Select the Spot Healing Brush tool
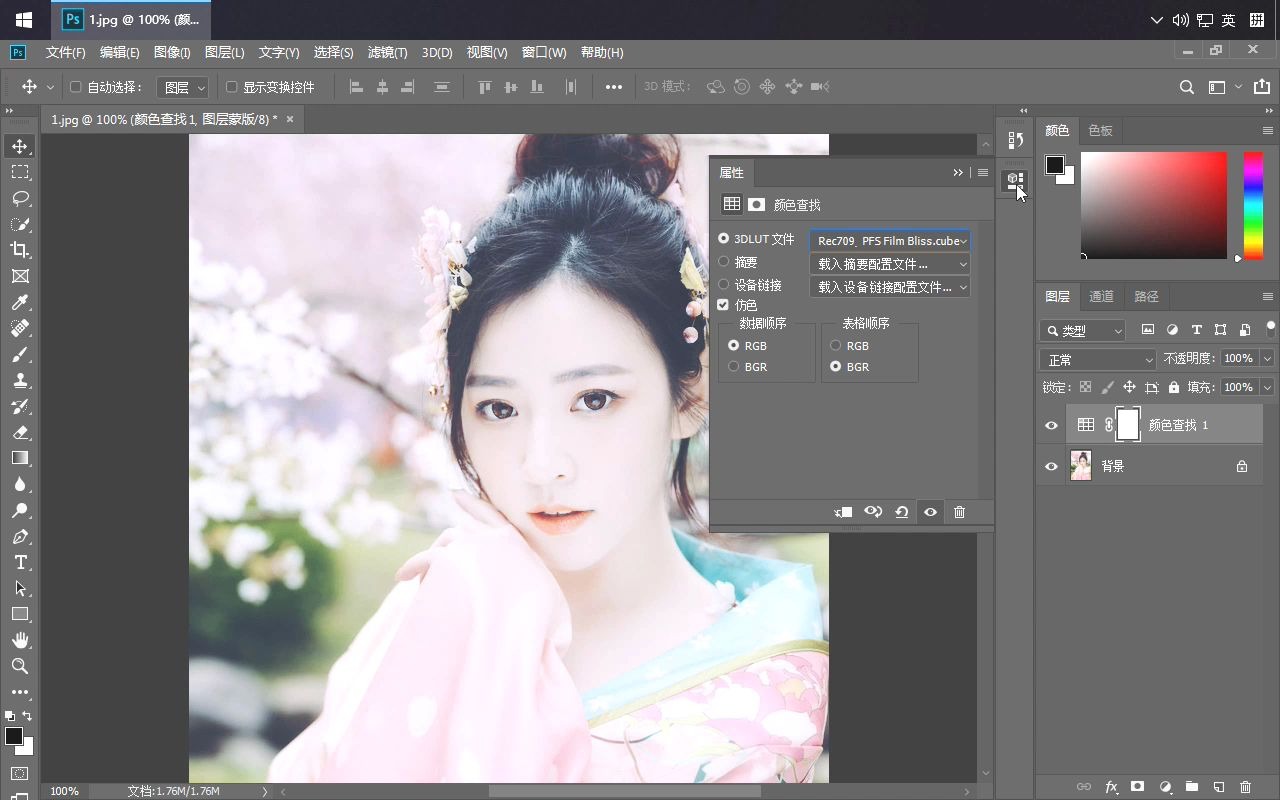The height and width of the screenshot is (800, 1280). click(x=20, y=328)
